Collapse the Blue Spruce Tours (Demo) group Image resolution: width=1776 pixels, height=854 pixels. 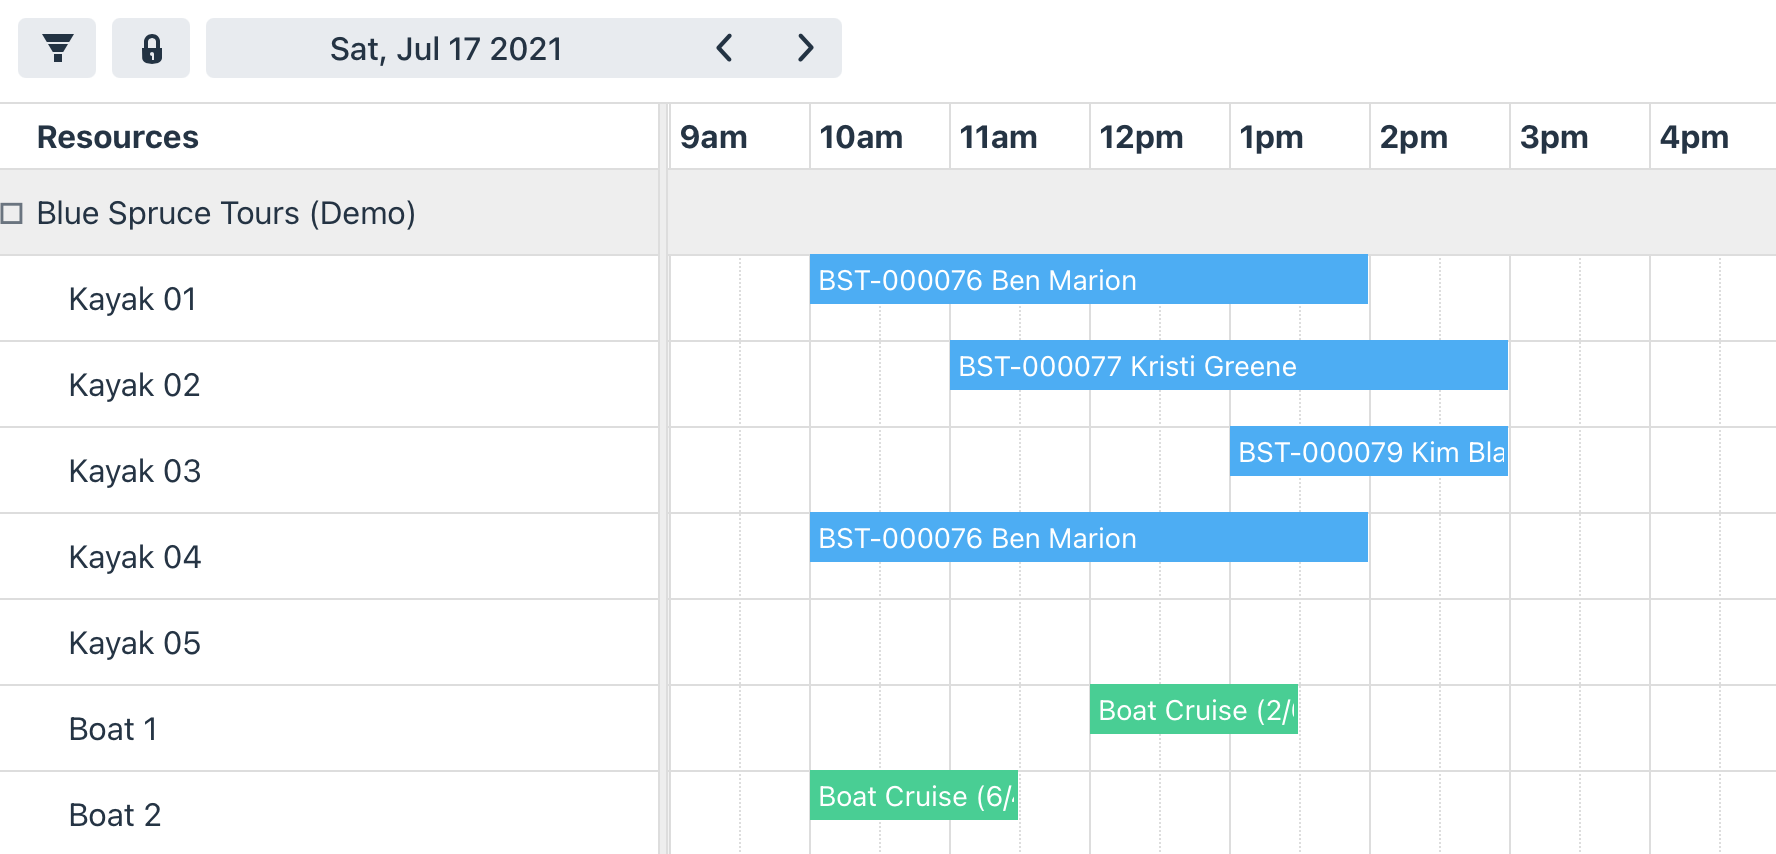click(x=12, y=213)
